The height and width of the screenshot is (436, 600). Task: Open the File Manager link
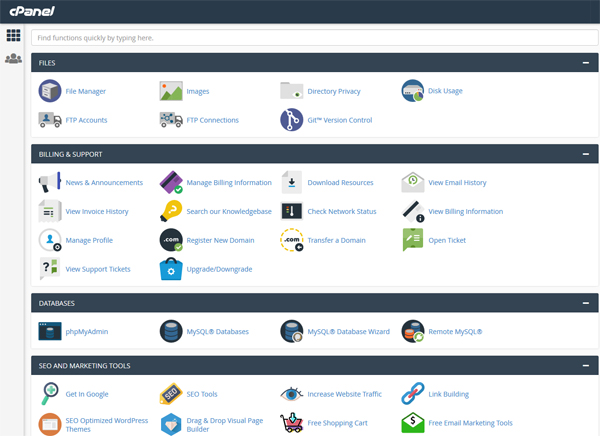coord(86,91)
